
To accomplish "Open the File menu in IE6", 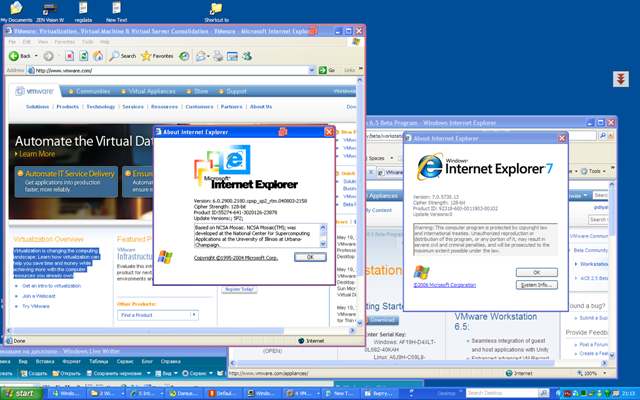I will tap(12, 42).
